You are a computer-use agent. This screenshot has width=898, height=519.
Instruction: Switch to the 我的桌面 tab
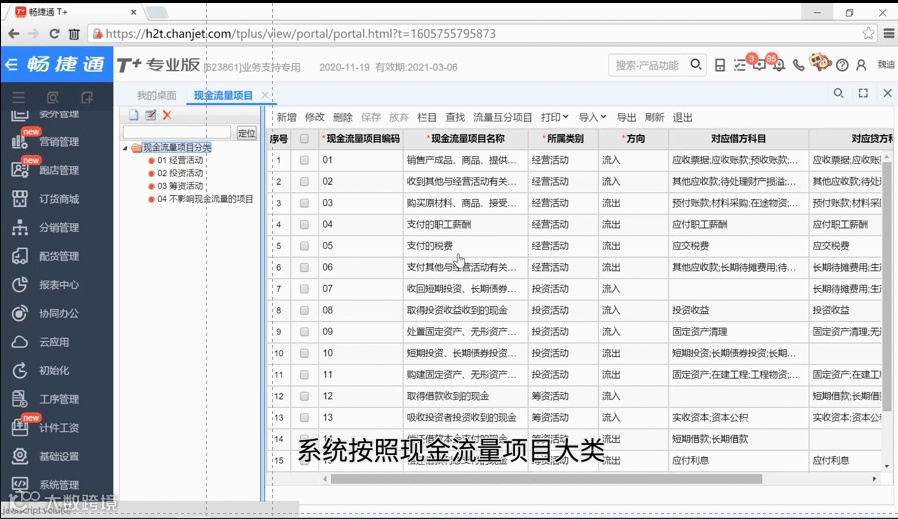(156, 95)
